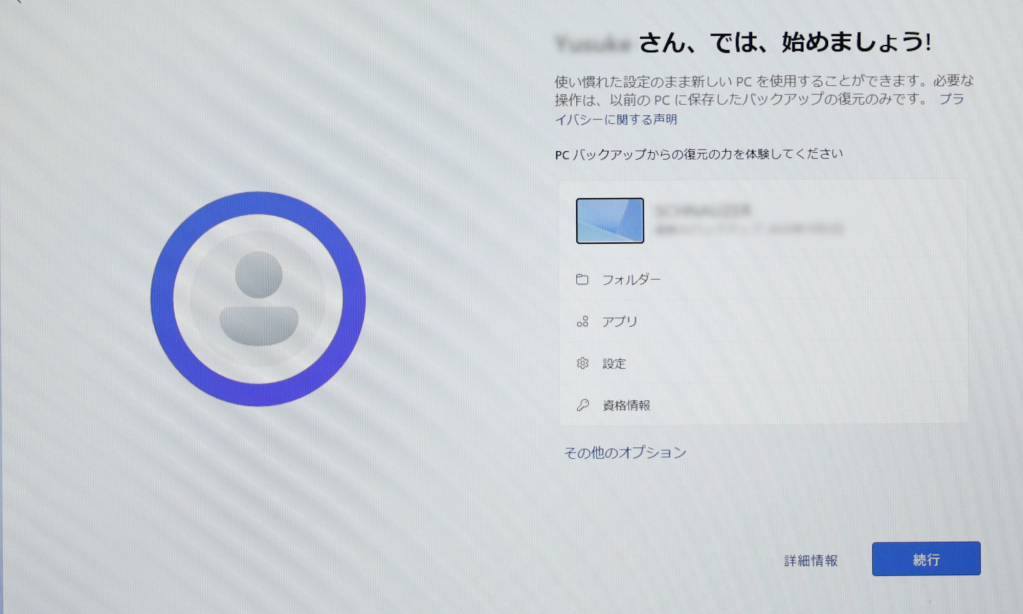Click the key icon beside 資格情報

point(582,406)
